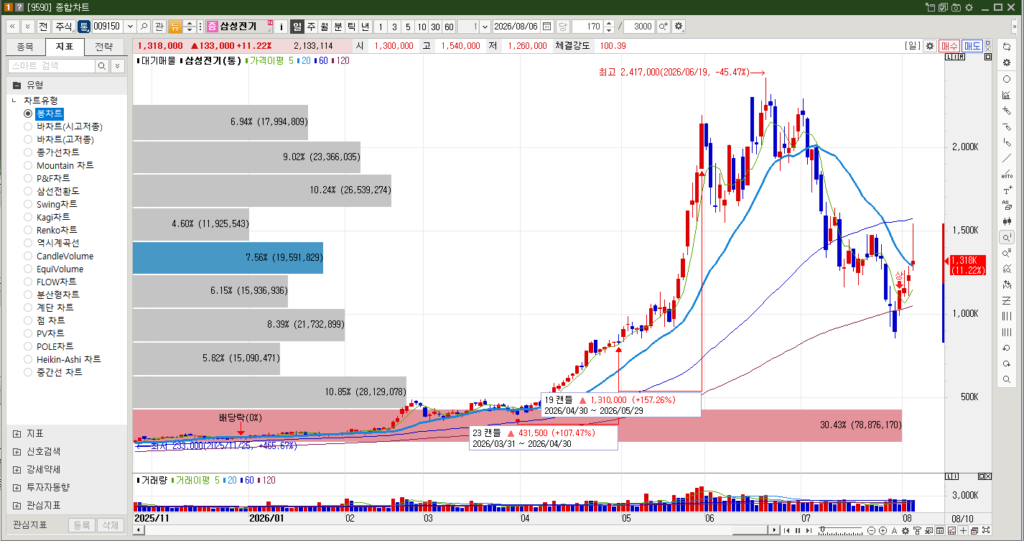Expand the 투자자동향 section
This screenshot has height=541, width=1024.
click(x=17, y=487)
